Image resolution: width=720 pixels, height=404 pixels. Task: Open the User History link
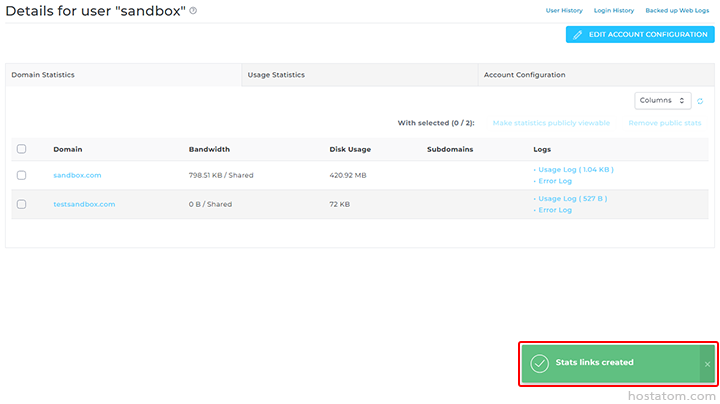point(564,10)
